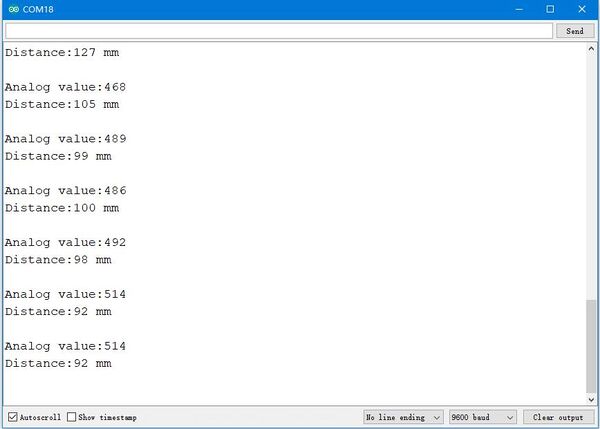Click the 'Analog value:489' line

65,139
